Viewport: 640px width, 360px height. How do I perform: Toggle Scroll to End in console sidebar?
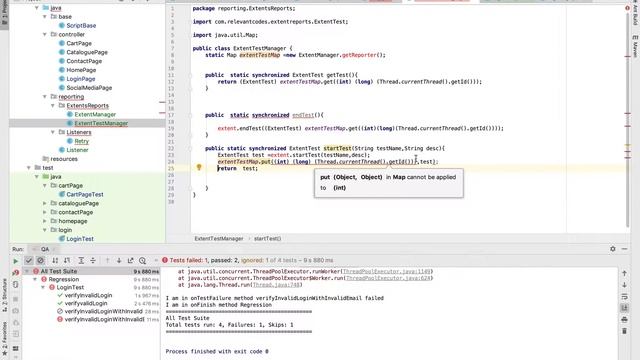[x=624, y=308]
